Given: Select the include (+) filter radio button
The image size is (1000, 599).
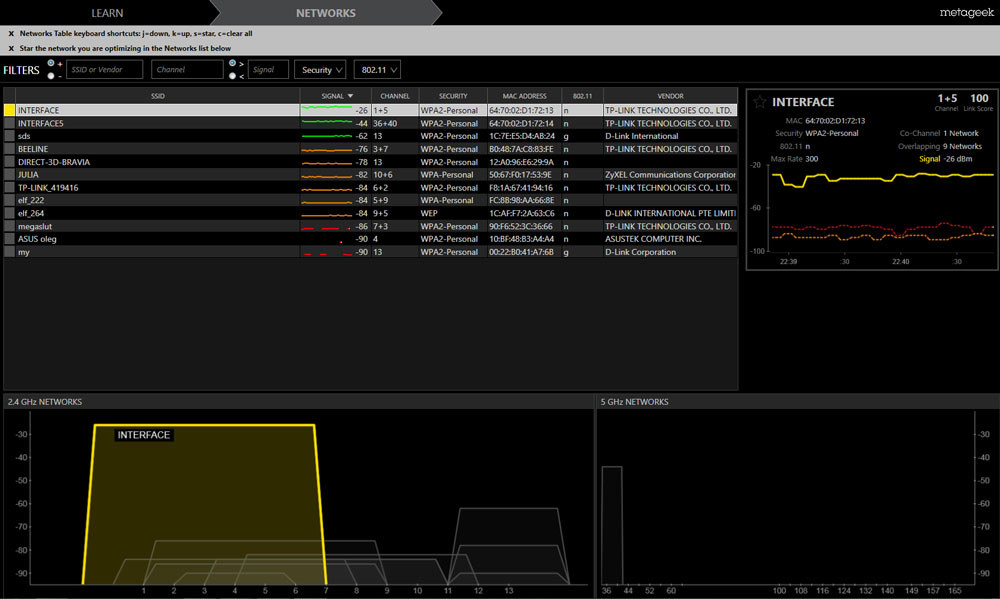Looking at the screenshot, I should pyautogui.click(x=50, y=64).
